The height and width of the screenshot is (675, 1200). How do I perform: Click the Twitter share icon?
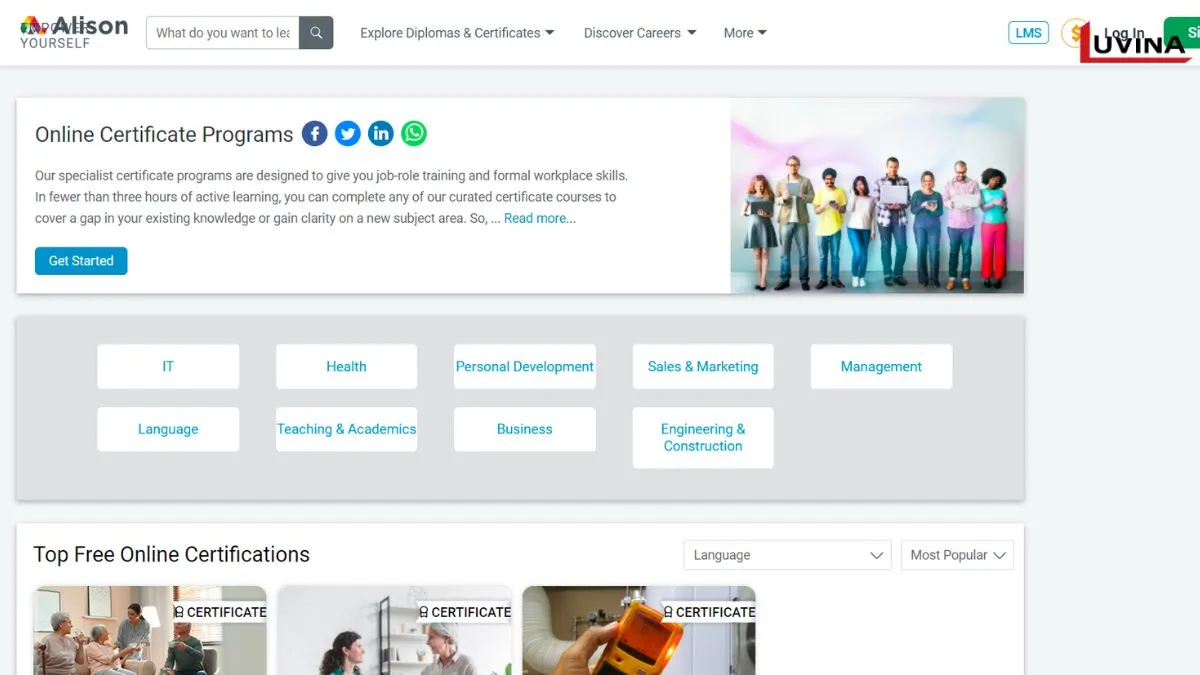(x=347, y=134)
